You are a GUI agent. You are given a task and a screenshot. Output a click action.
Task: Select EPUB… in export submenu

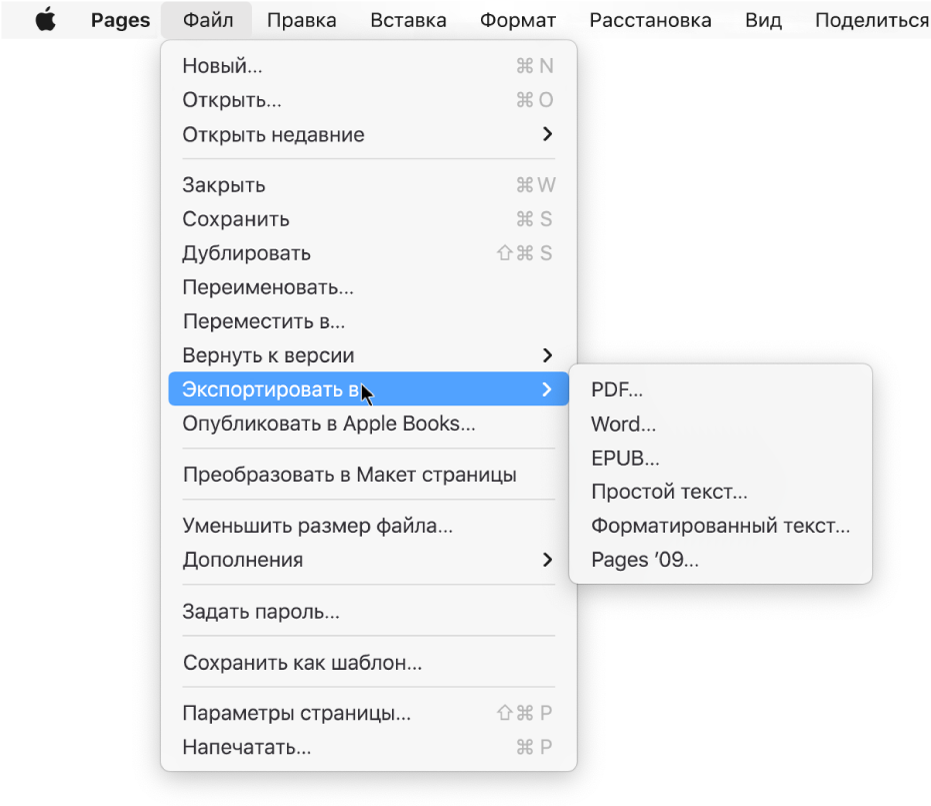coord(625,458)
